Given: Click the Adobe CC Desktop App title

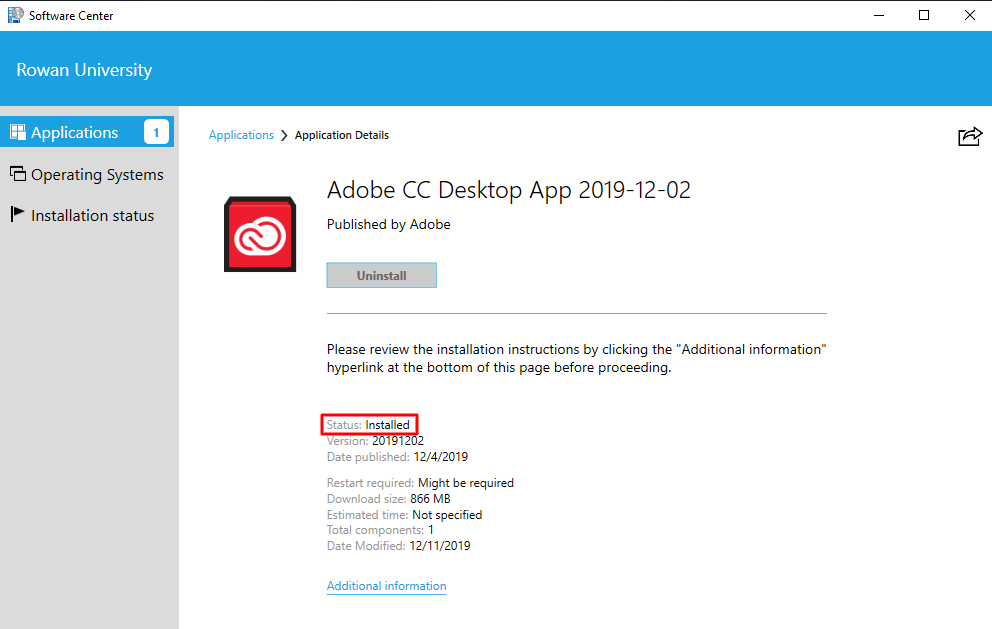Looking at the screenshot, I should [508, 190].
